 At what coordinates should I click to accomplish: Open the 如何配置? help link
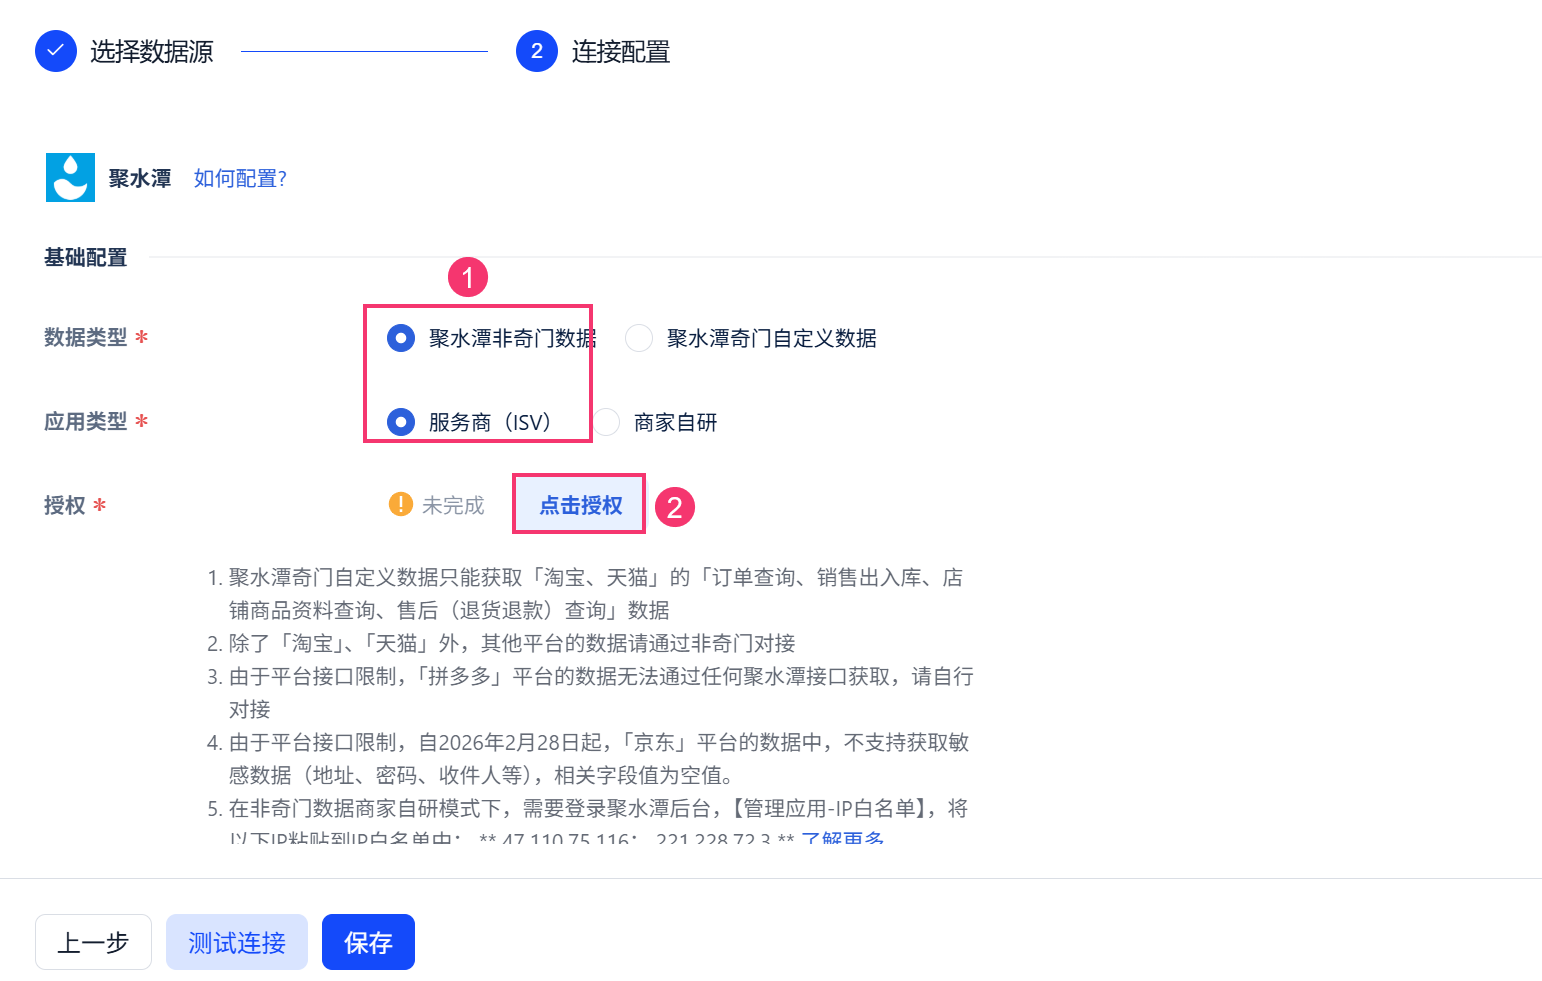click(x=240, y=178)
